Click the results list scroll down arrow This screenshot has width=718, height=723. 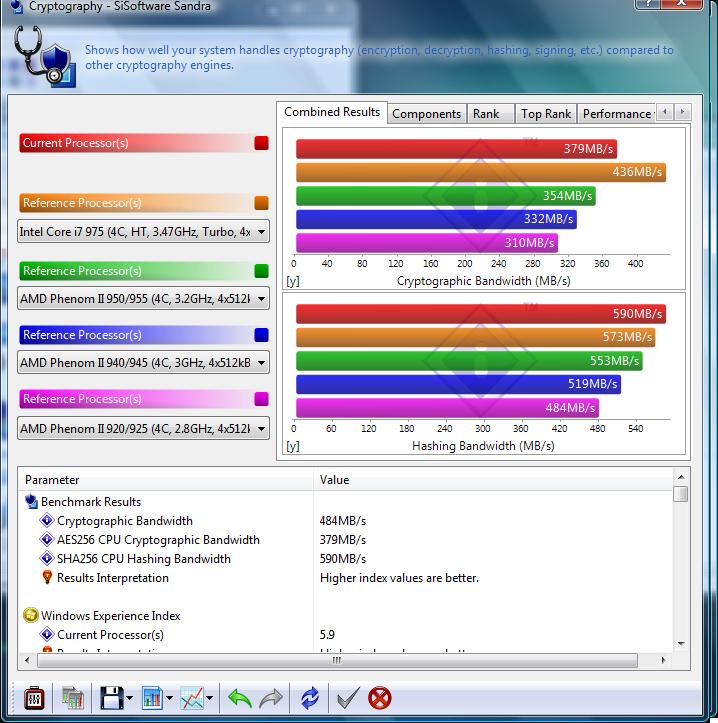click(681, 644)
